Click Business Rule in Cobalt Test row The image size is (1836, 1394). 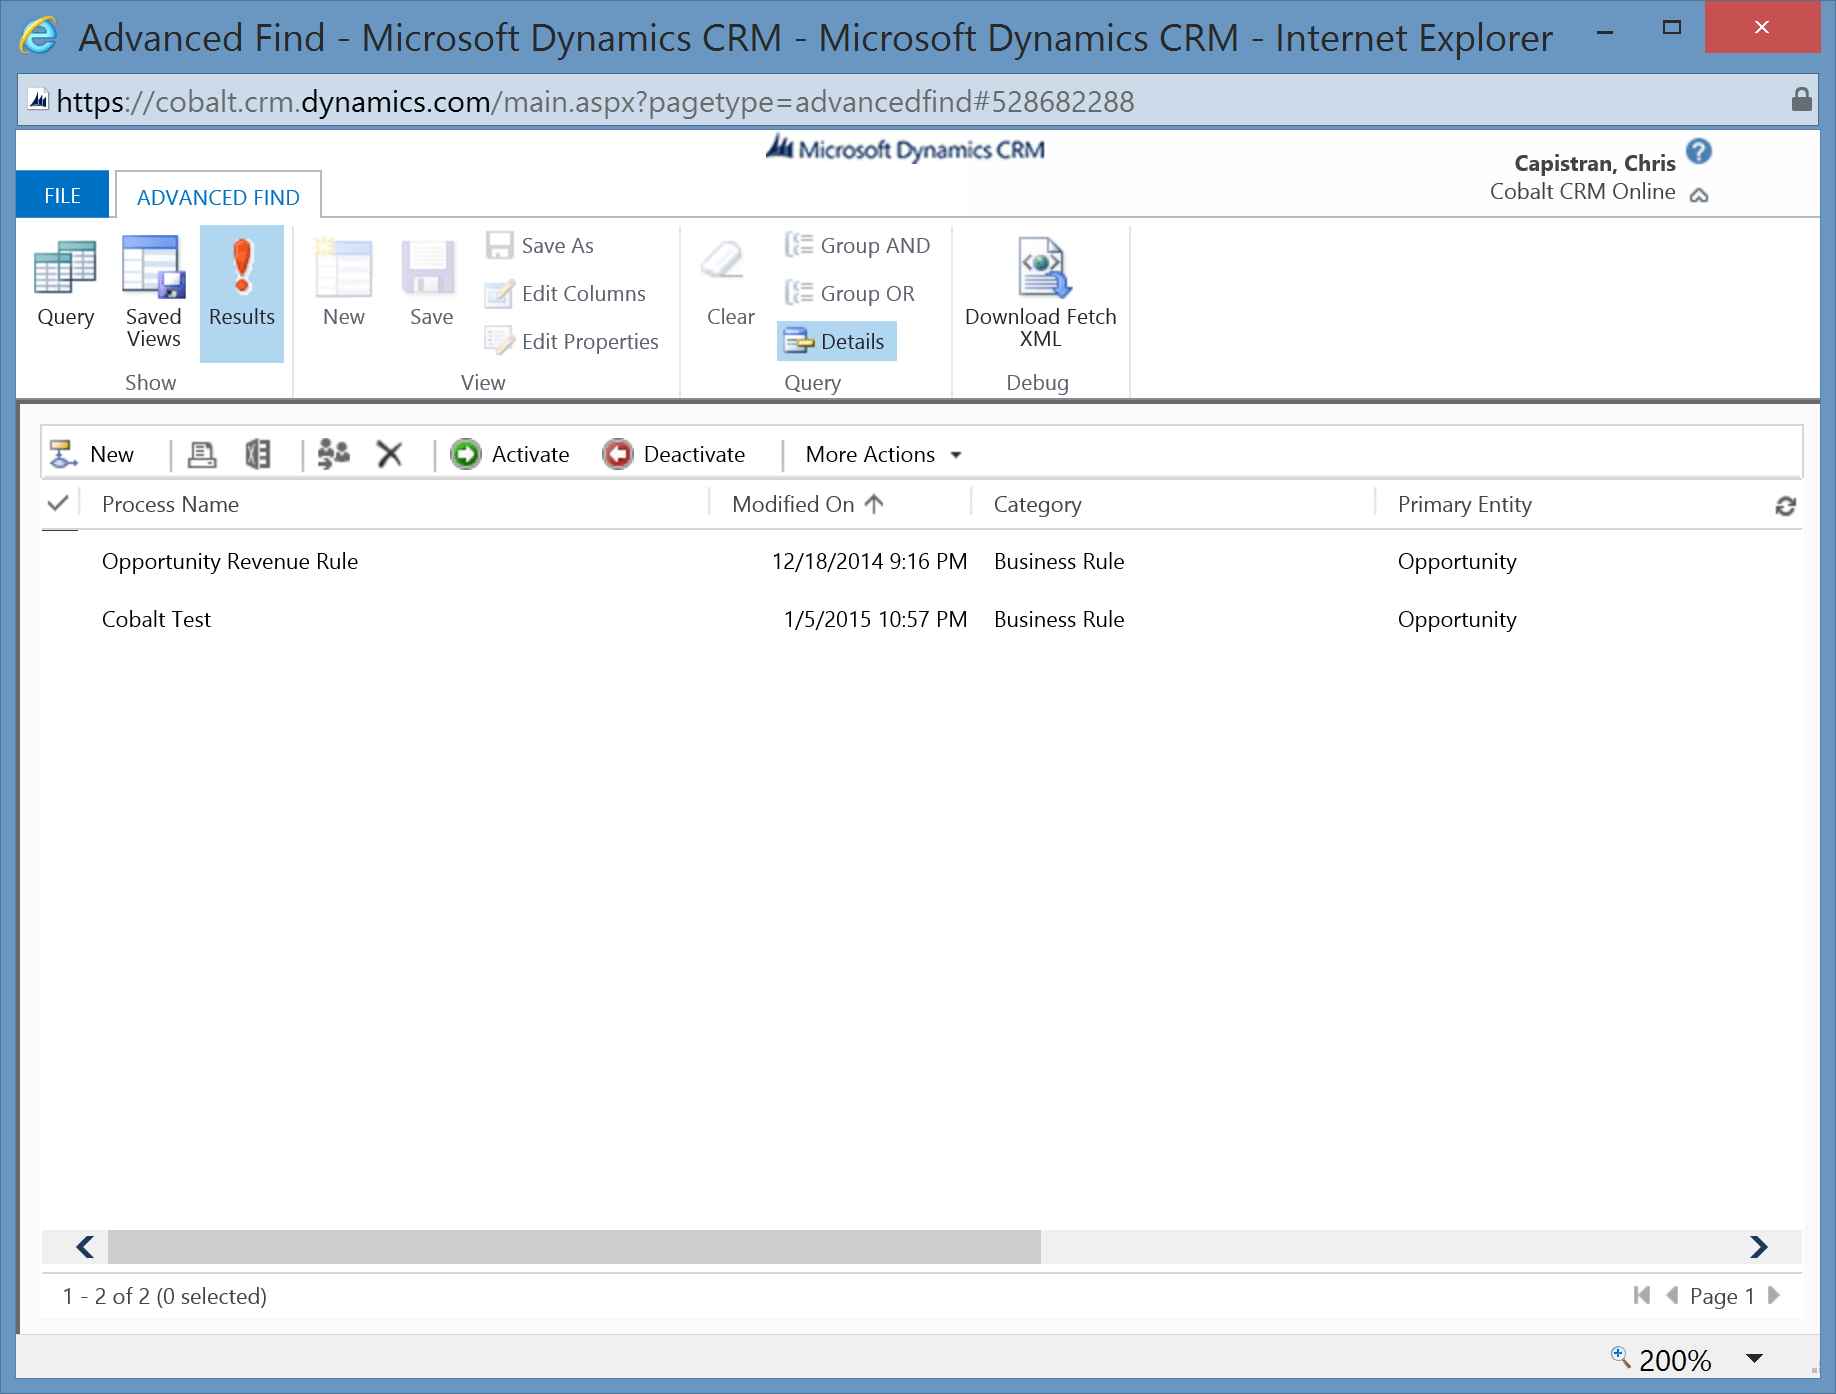pyautogui.click(x=1059, y=619)
